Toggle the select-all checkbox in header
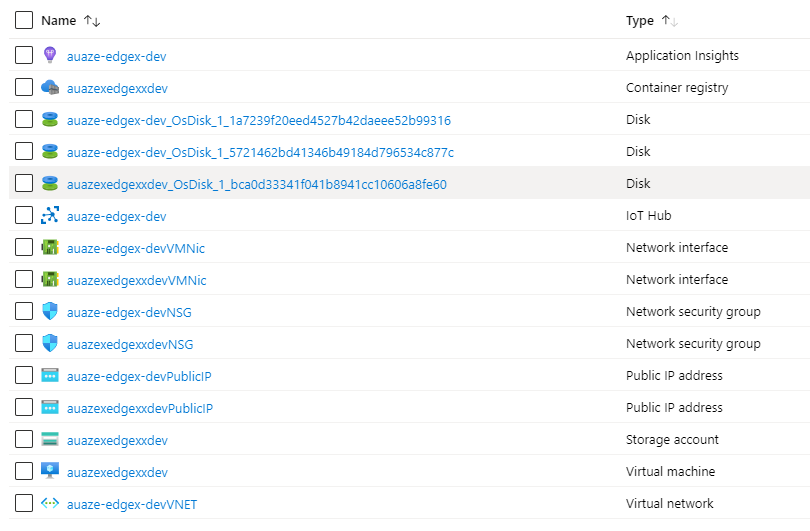The width and height of the screenshot is (810, 531). click(24, 21)
